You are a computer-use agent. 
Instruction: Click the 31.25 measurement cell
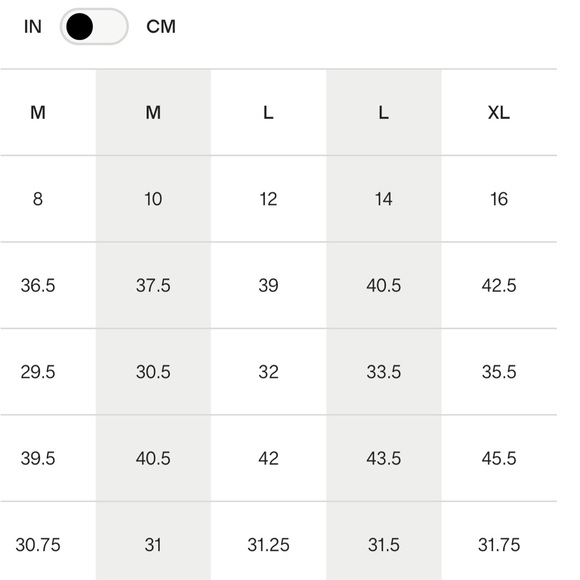point(269,544)
